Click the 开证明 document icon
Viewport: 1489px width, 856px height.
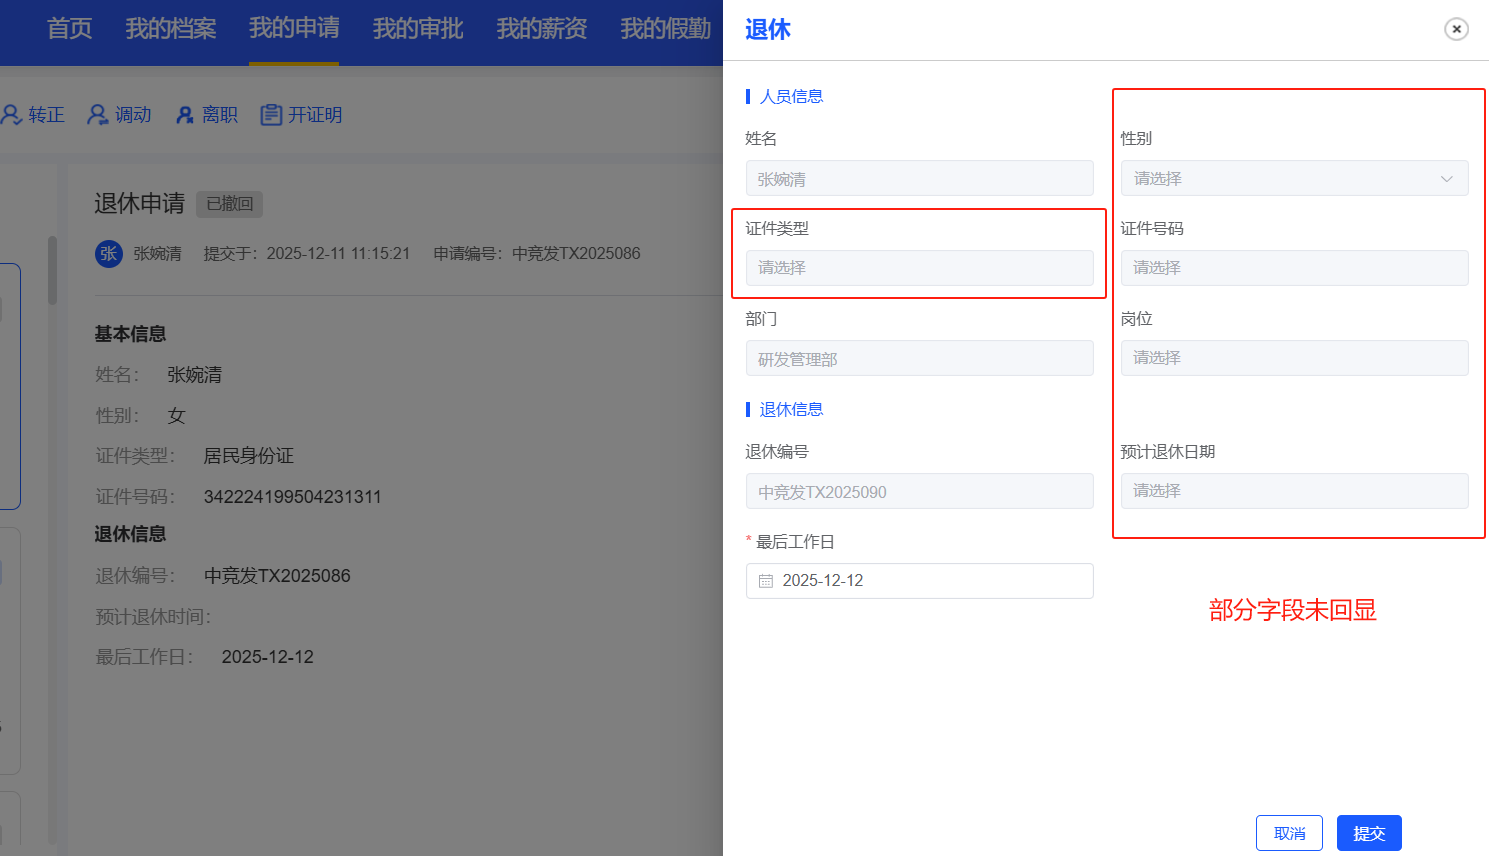(271, 115)
